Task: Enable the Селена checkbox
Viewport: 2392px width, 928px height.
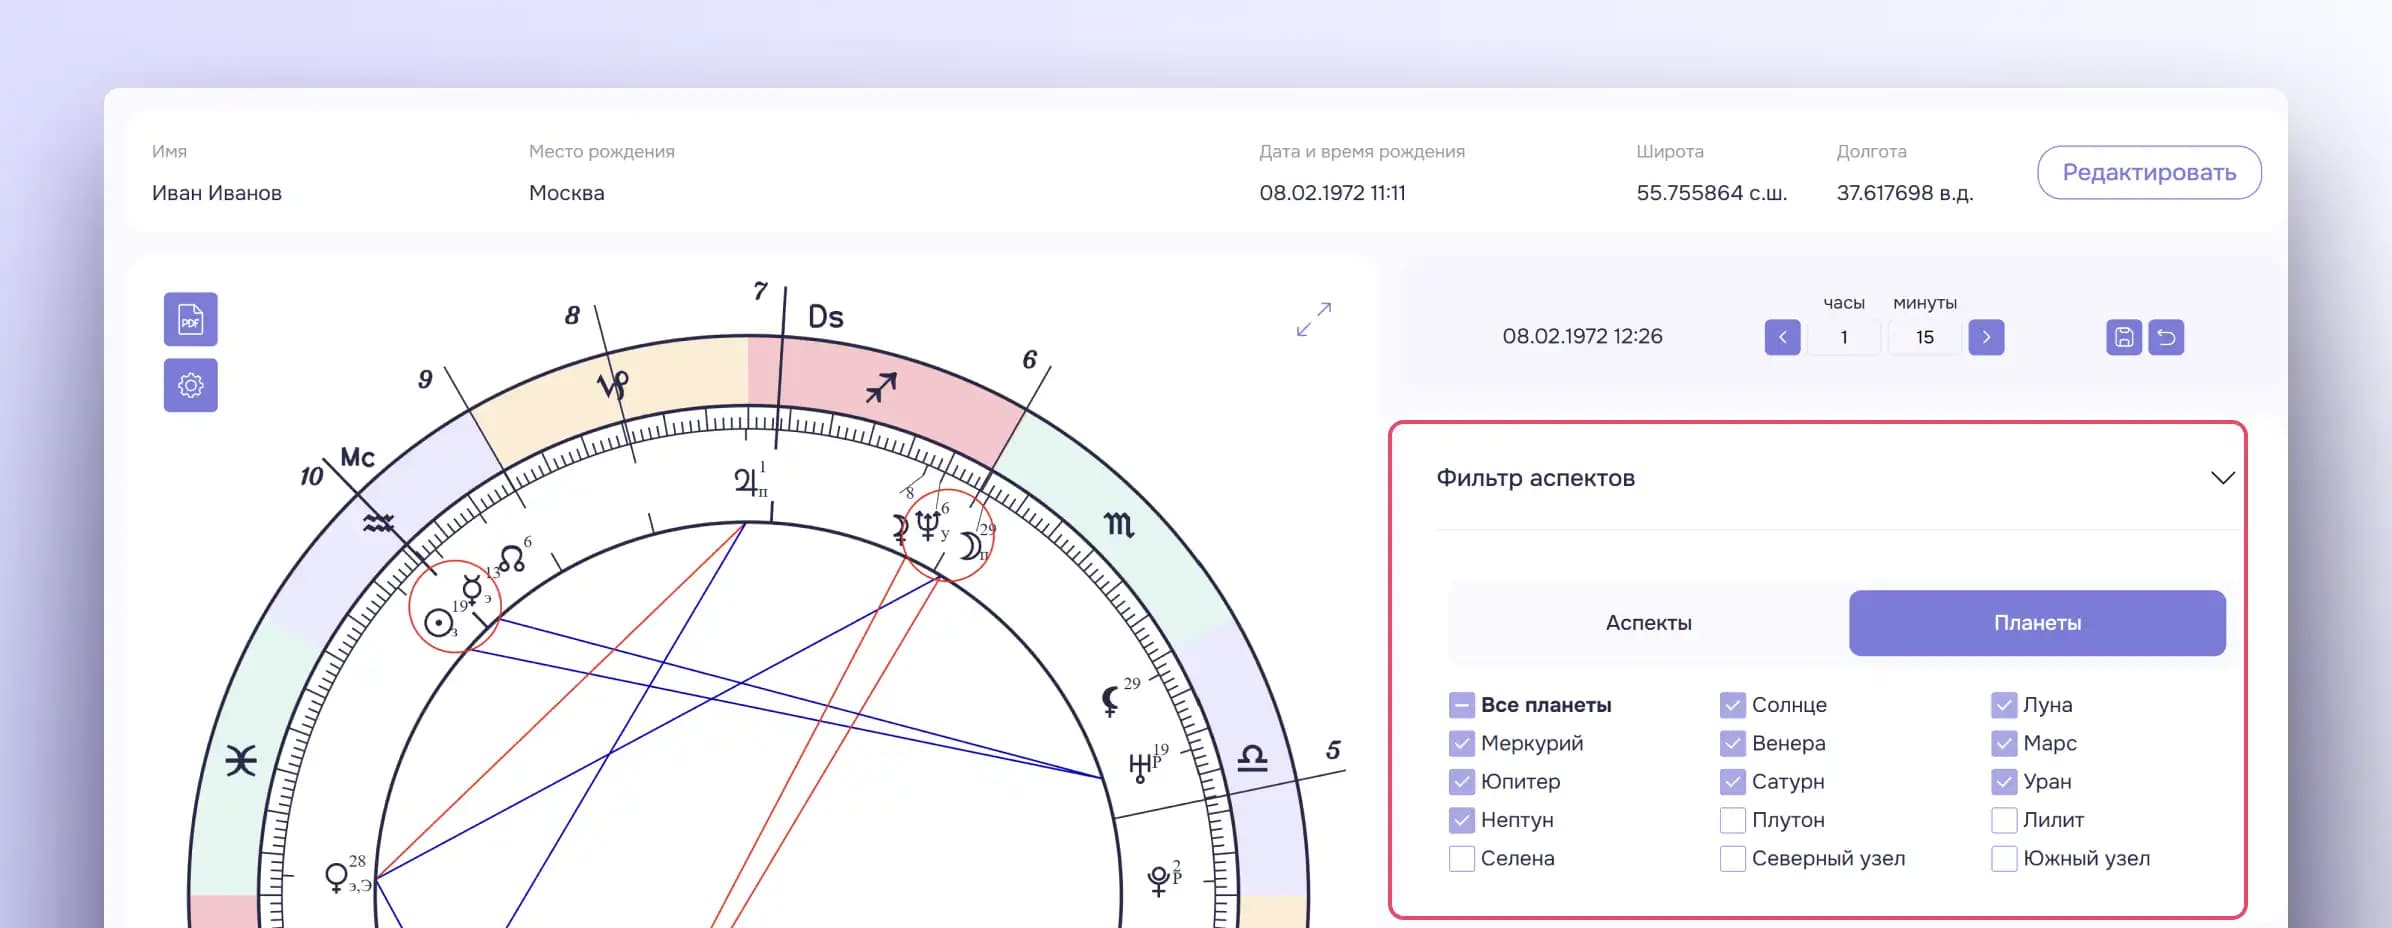Action: 1460,858
